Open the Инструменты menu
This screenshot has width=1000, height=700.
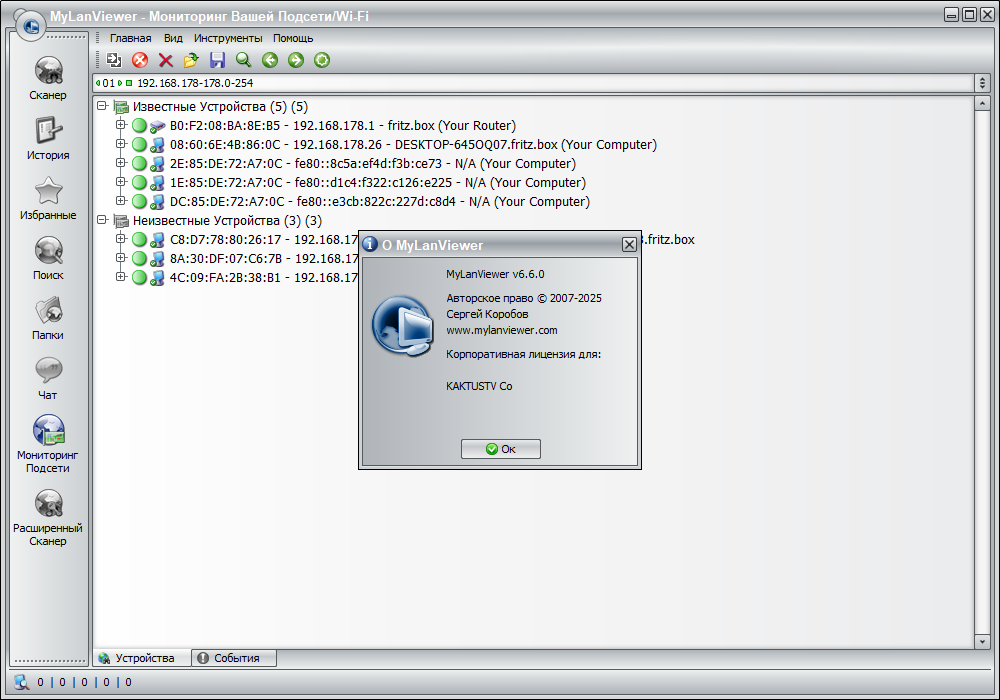tap(228, 37)
